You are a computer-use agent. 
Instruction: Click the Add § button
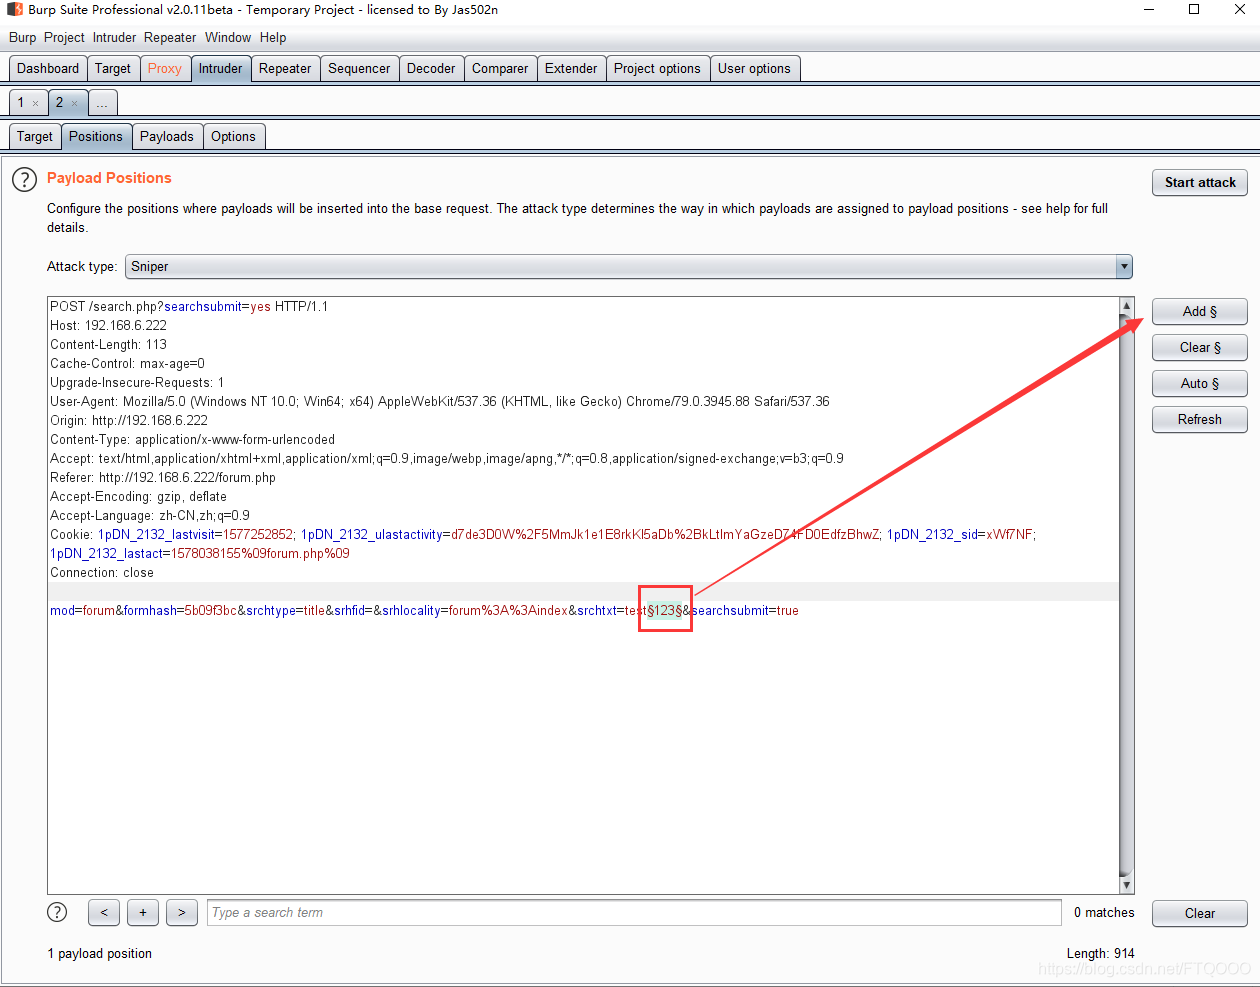click(x=1200, y=312)
